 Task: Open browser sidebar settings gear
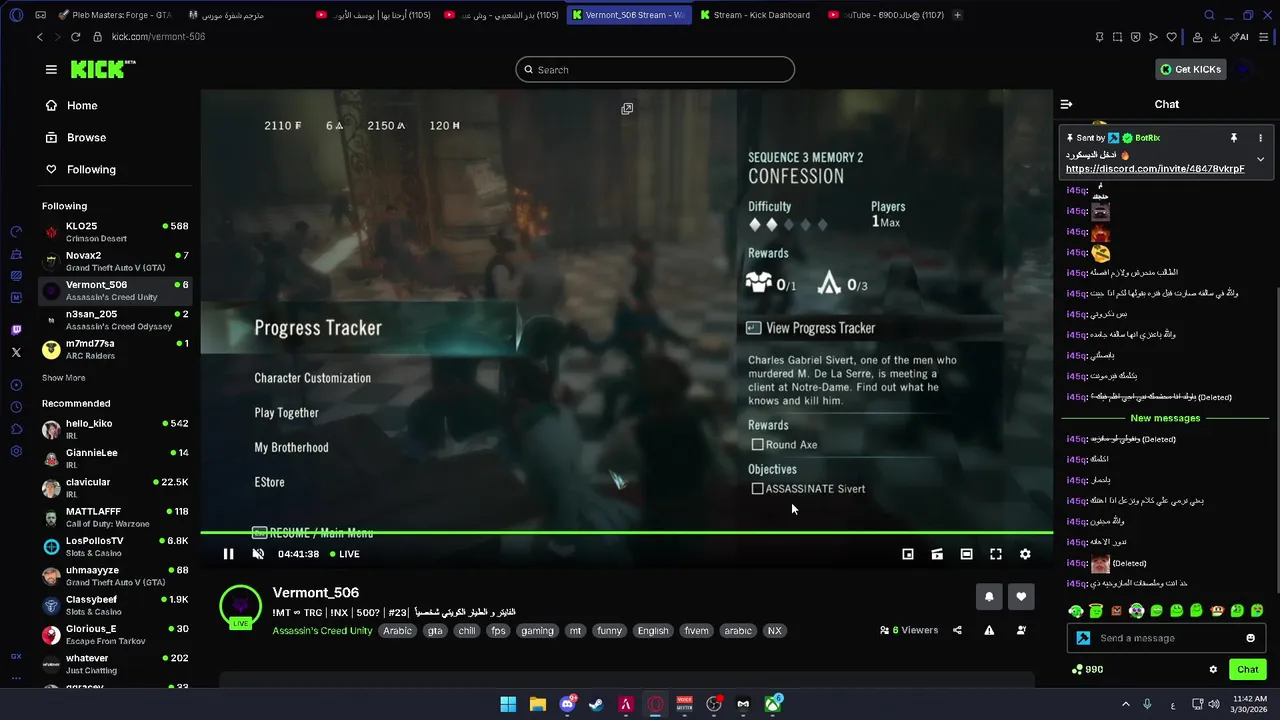(x=16, y=451)
